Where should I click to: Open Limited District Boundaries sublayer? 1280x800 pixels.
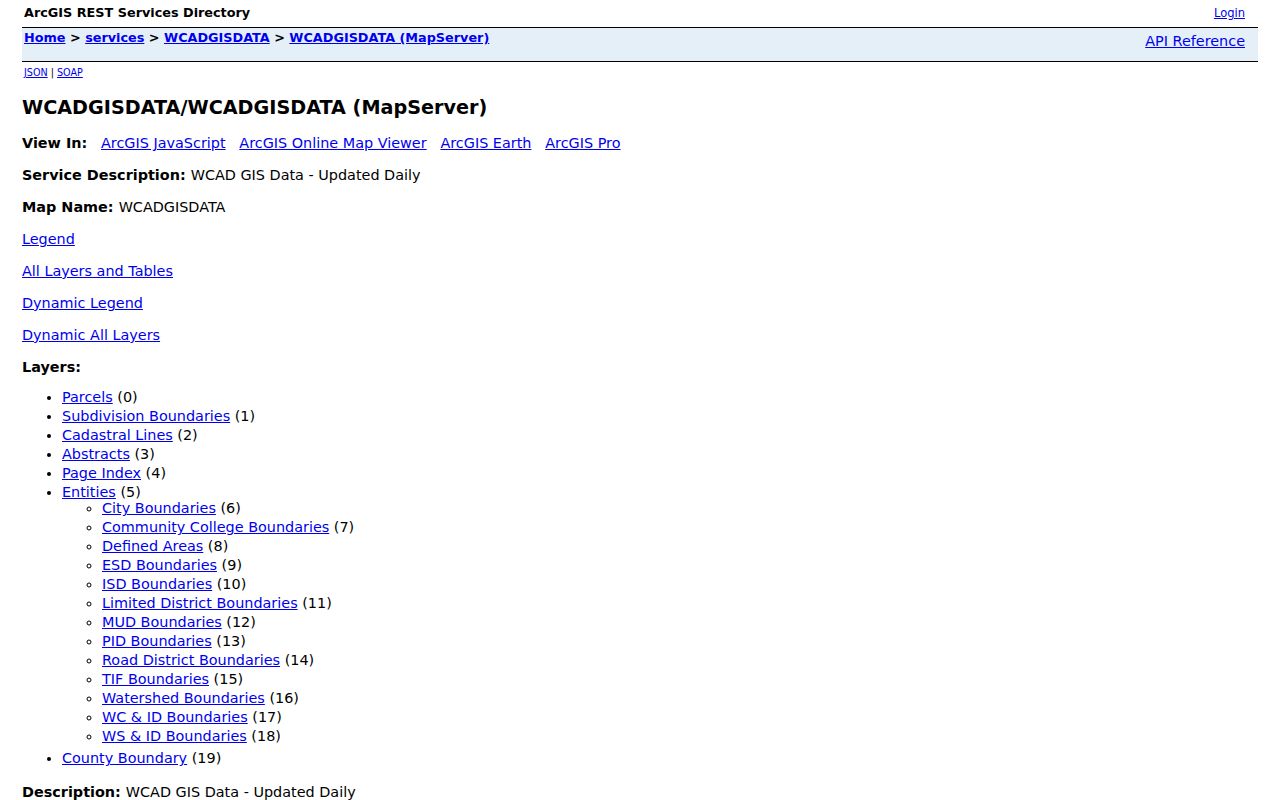(200, 603)
